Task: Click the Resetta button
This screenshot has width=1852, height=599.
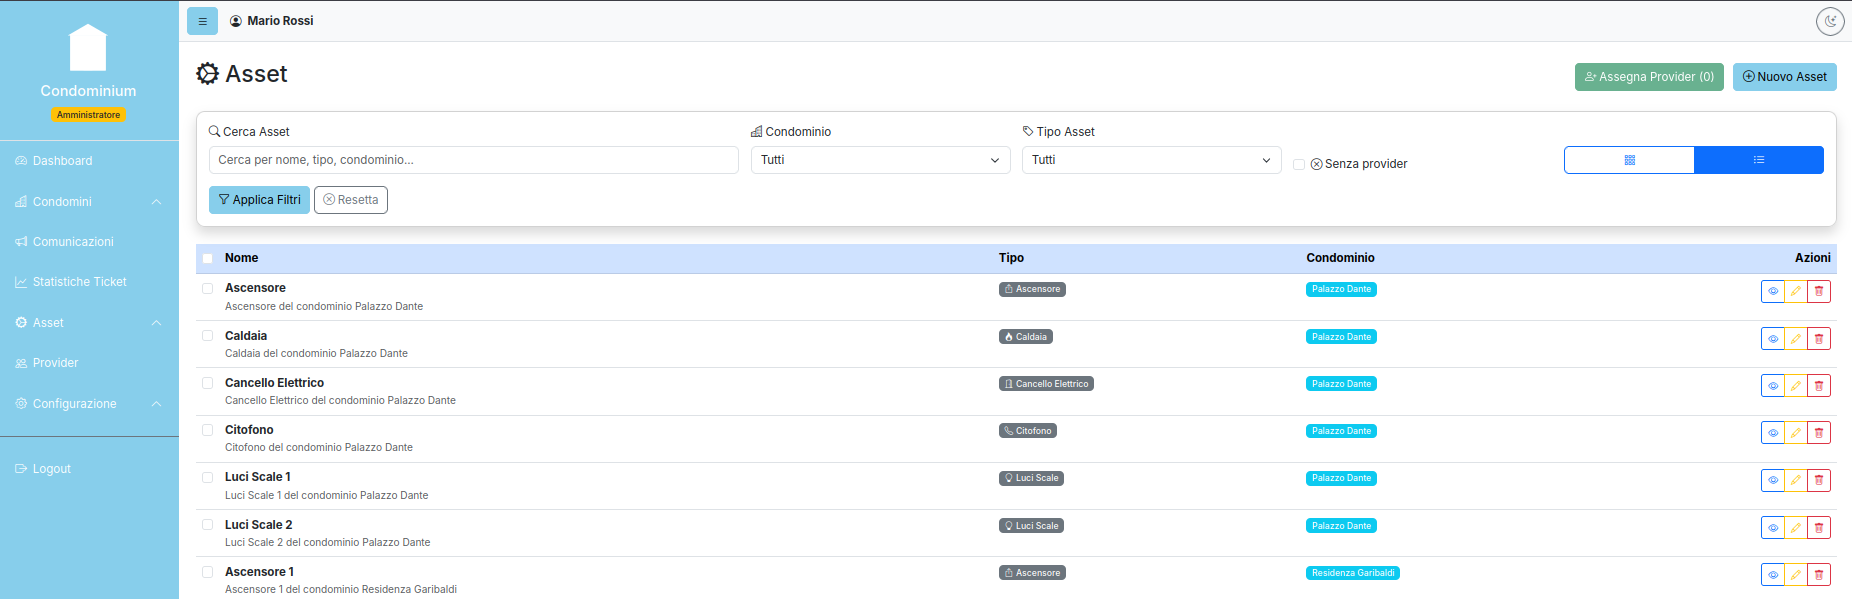Action: point(351,200)
